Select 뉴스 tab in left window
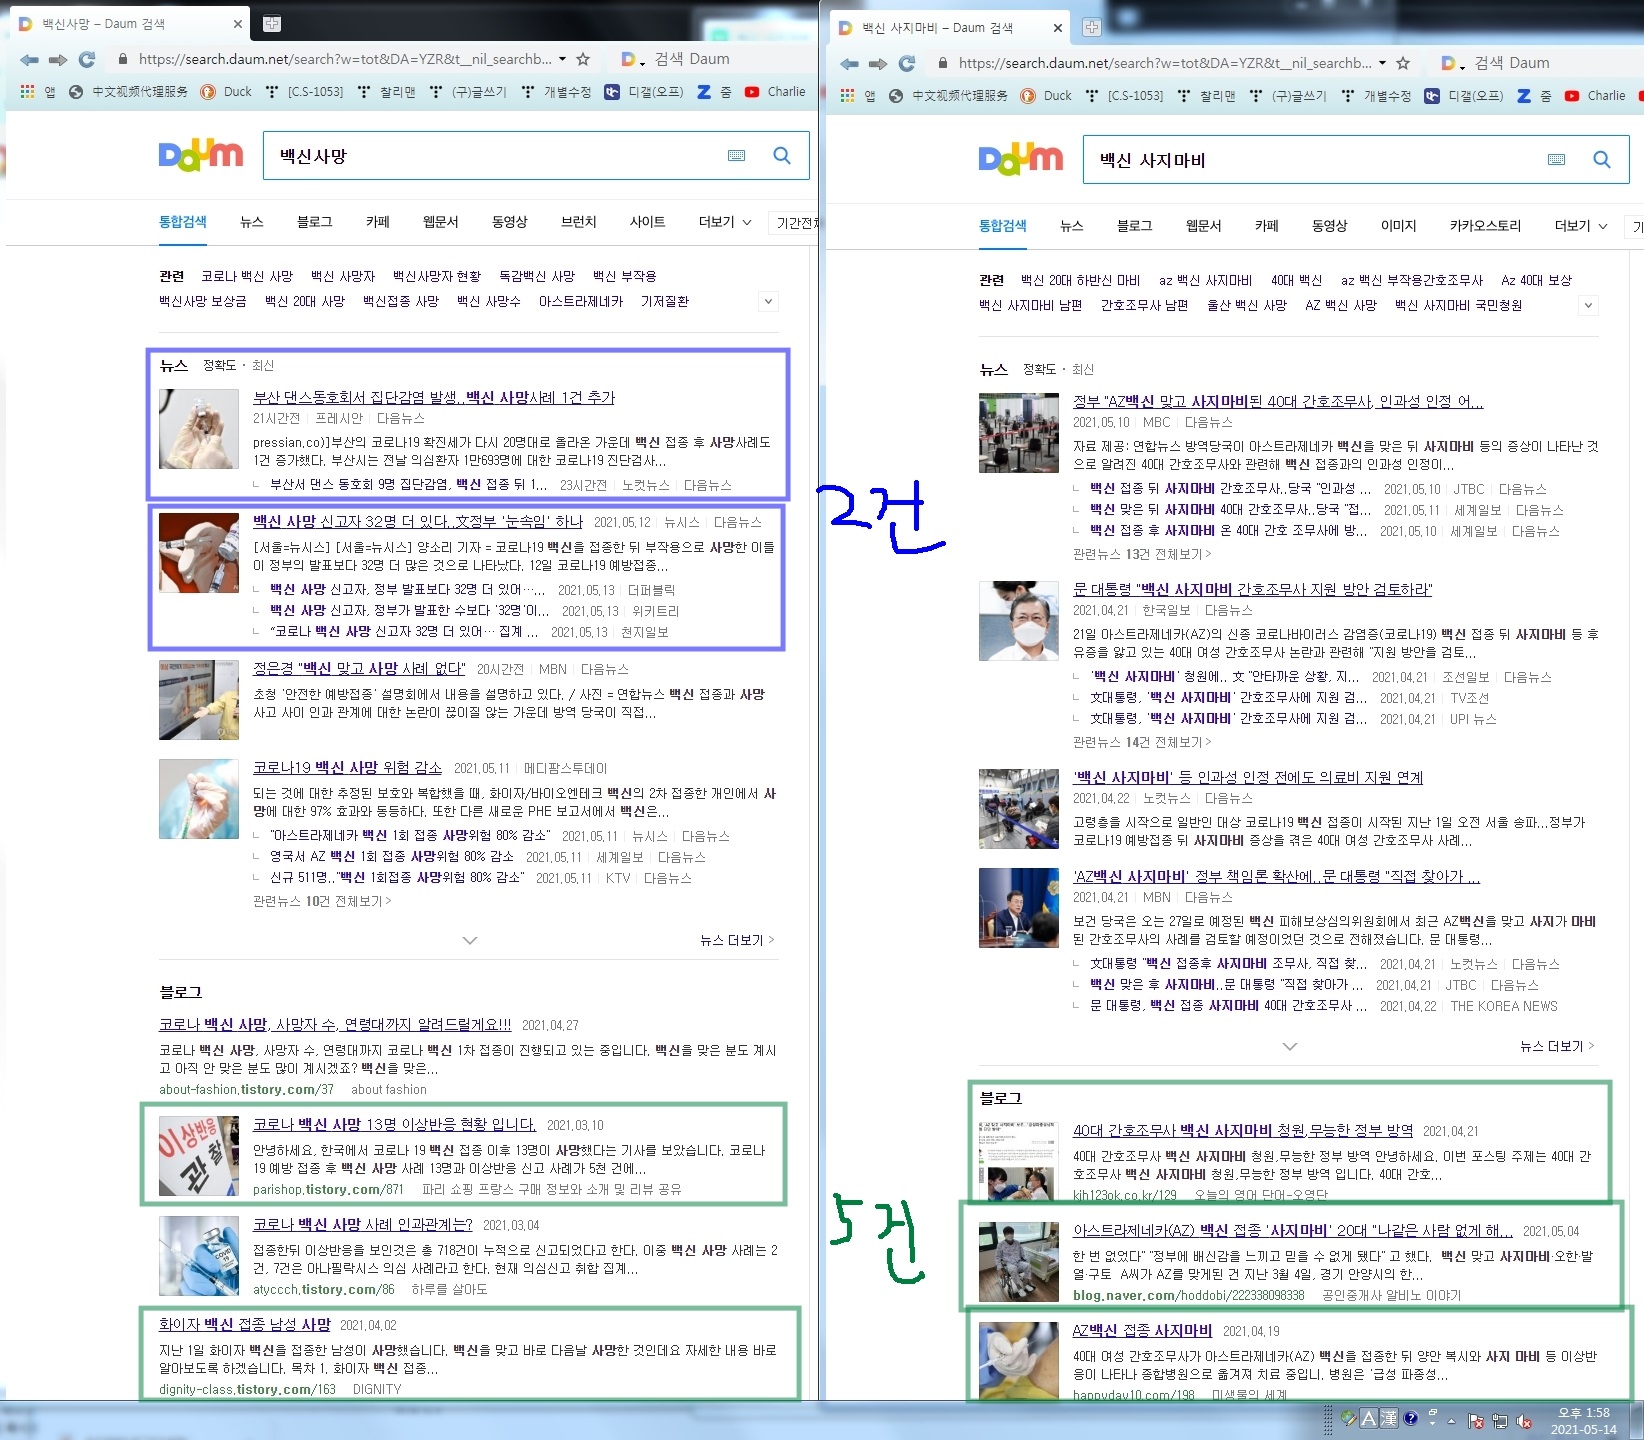 click(x=252, y=222)
